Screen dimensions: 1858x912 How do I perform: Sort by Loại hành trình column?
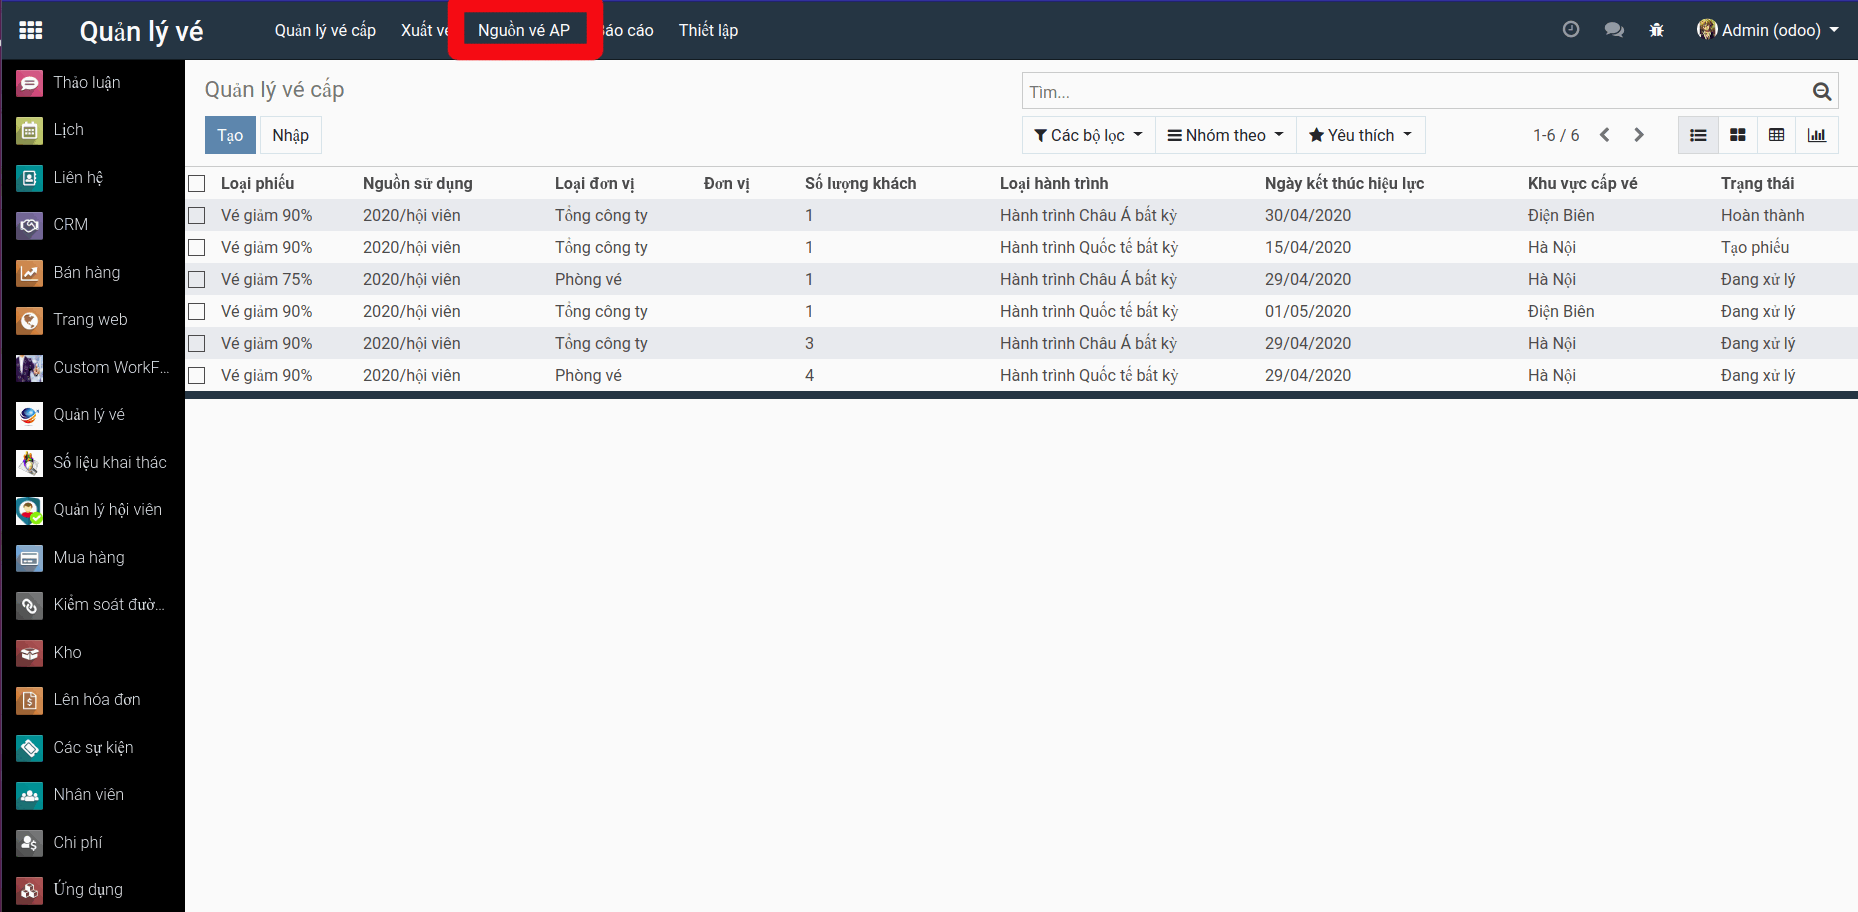(1054, 183)
